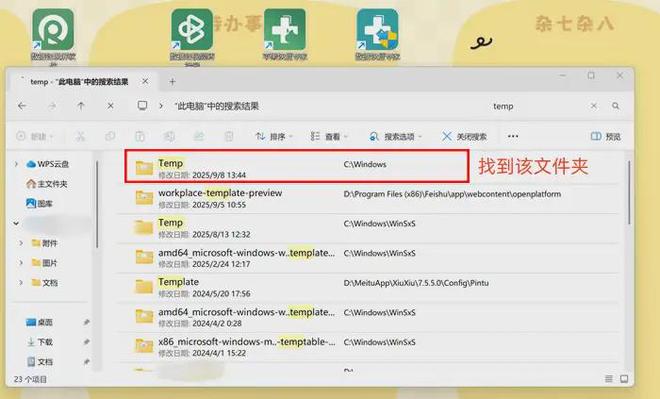The height and width of the screenshot is (399, 660).
Task: Open the teal plus with shield shortcut
Action: coord(378,29)
